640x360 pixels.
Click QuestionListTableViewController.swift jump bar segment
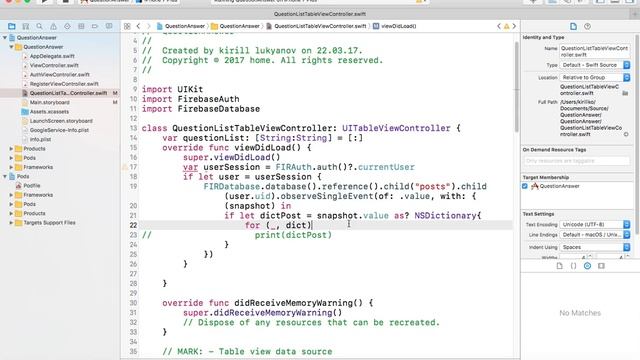(x=316, y=26)
